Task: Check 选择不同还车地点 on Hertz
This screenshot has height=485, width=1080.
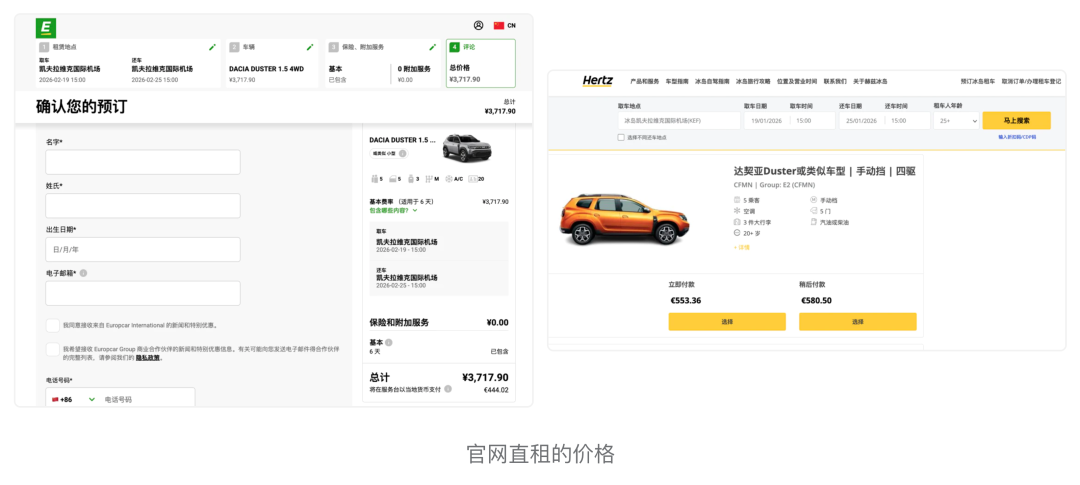Action: point(621,137)
